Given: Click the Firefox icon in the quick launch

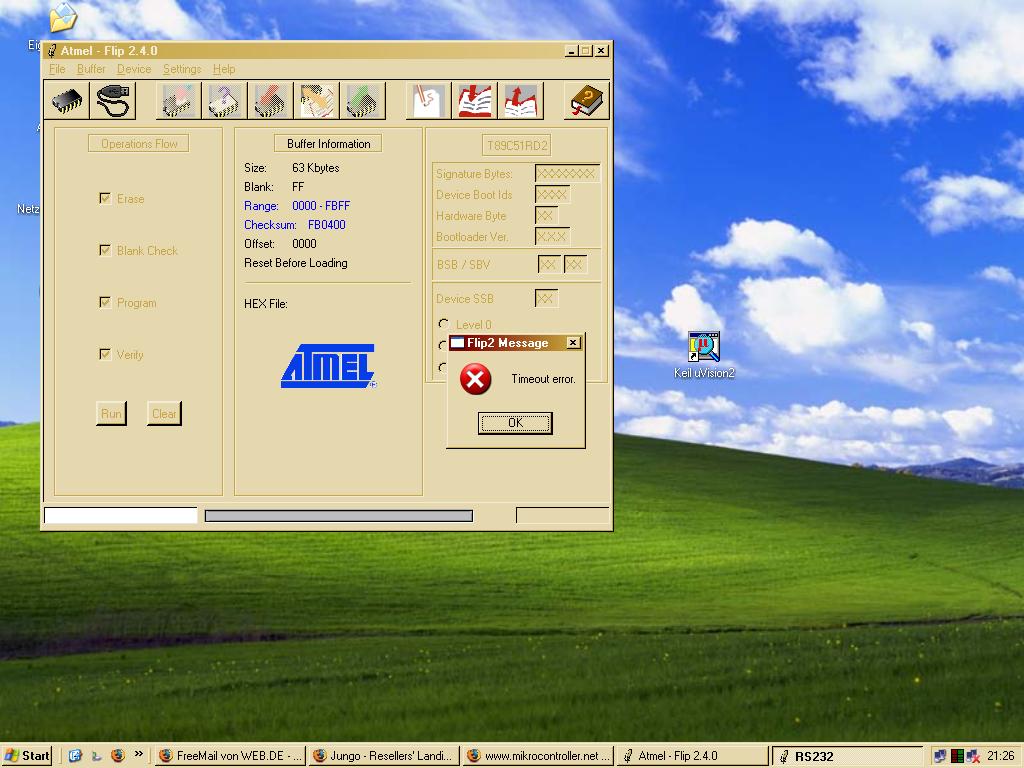Looking at the screenshot, I should pyautogui.click(x=118, y=756).
